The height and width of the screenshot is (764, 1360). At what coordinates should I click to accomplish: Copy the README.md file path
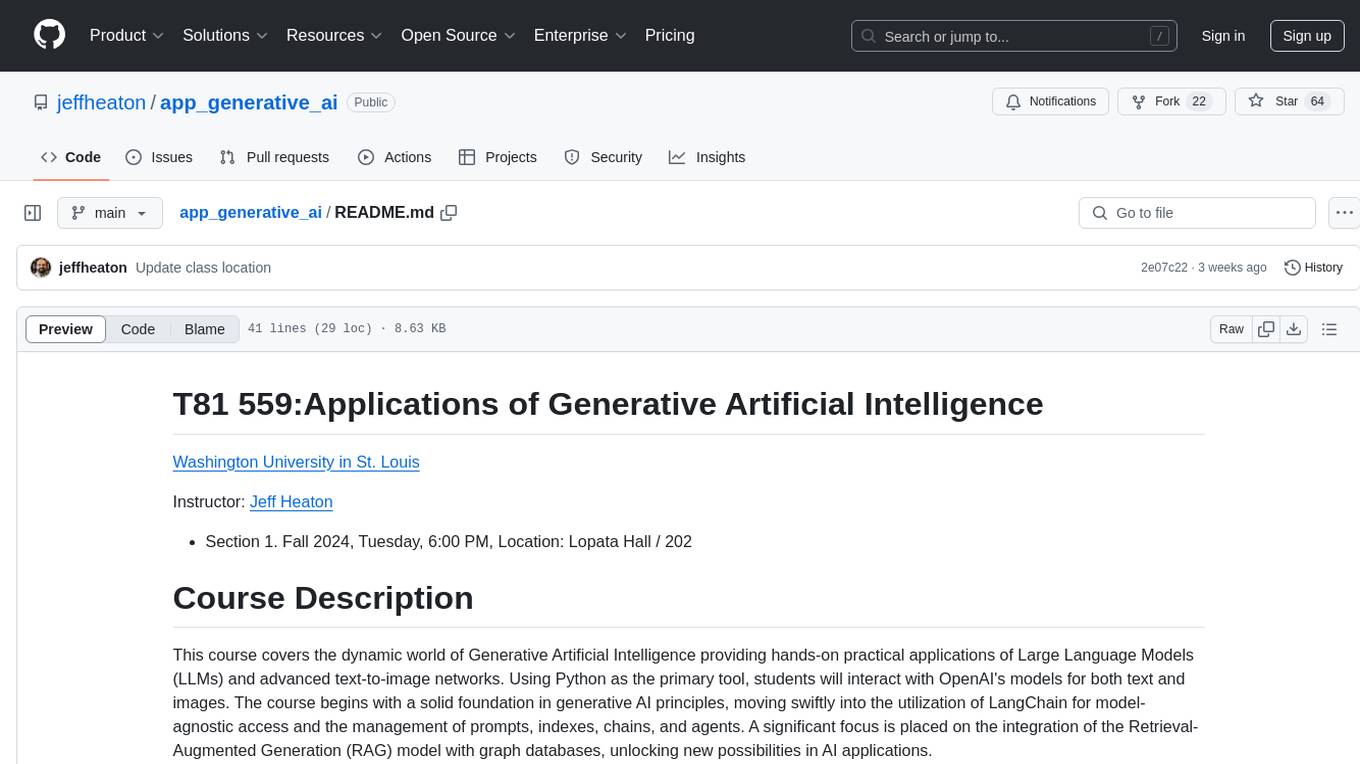point(449,213)
